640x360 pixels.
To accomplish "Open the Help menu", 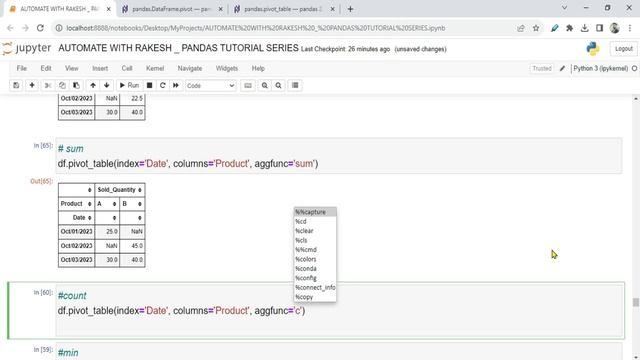I will coord(258,68).
